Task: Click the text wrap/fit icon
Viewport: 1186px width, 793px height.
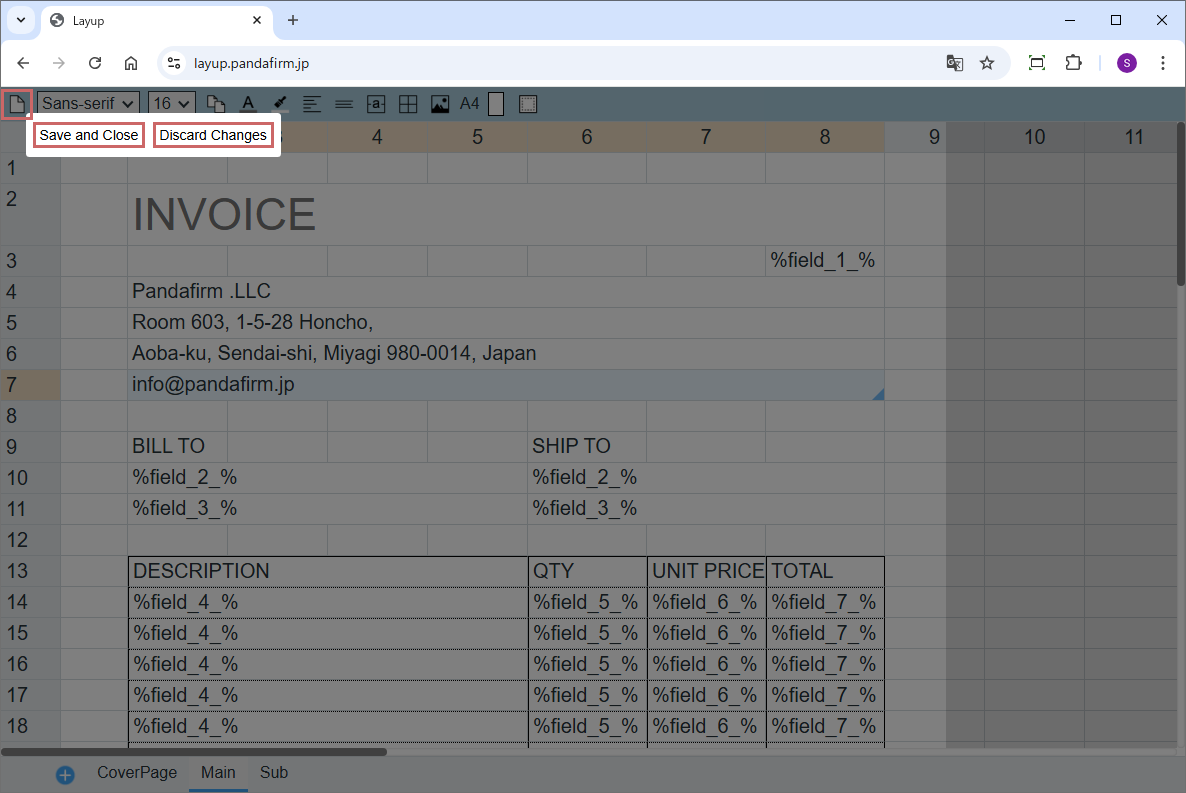Action: coord(376,103)
